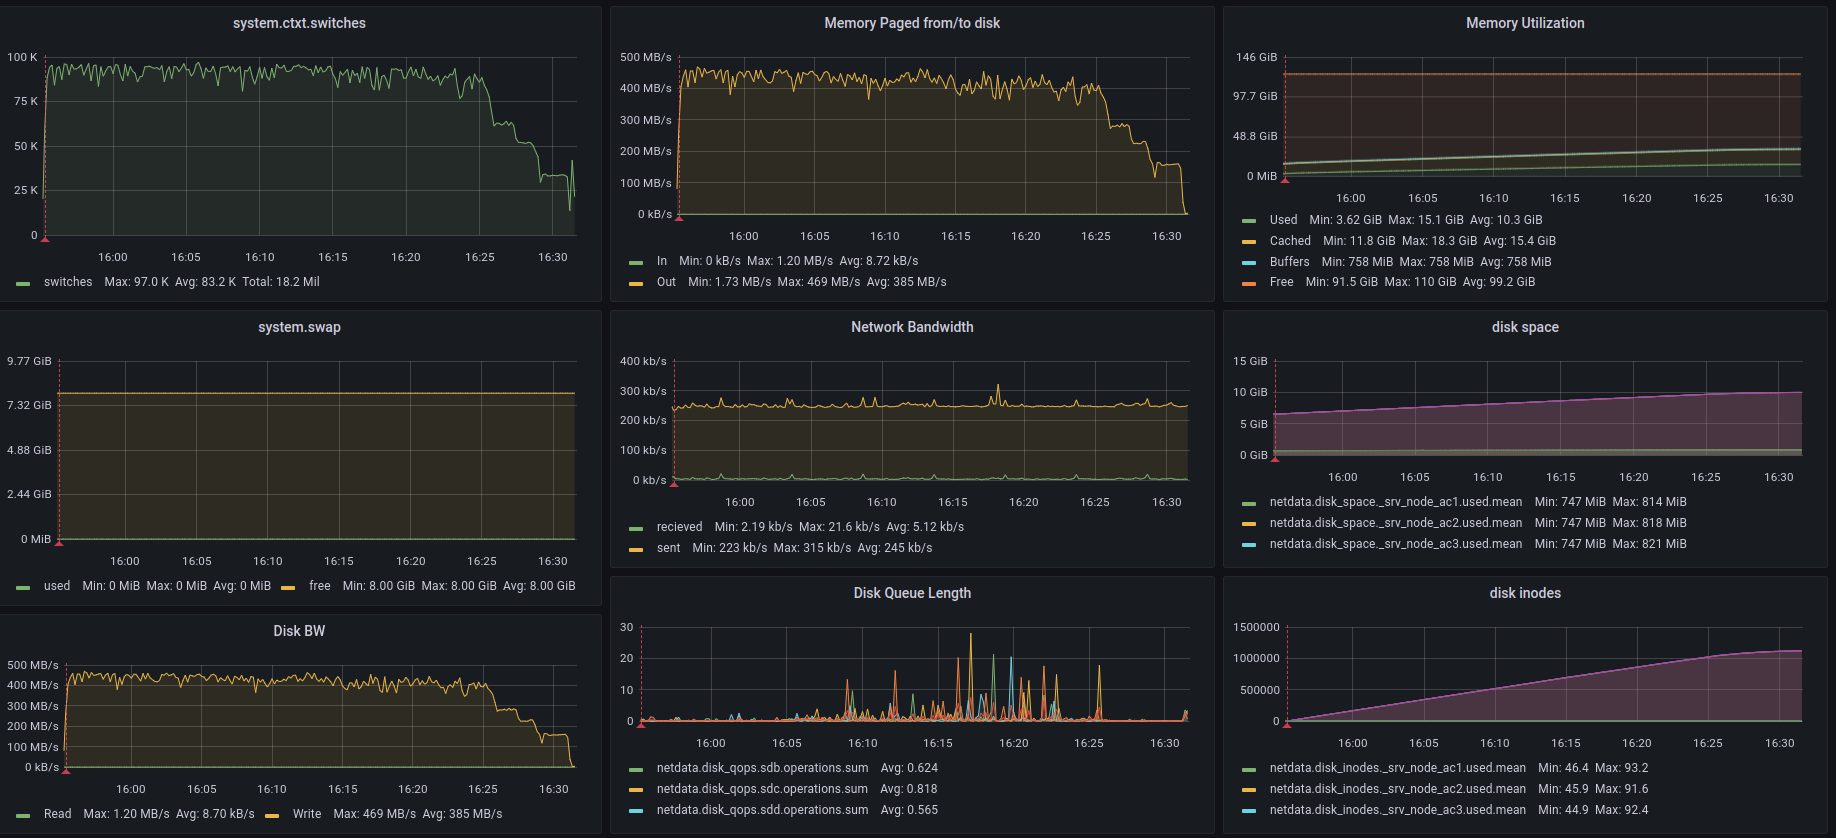Toggle the sent series in Network Bandwidth

[x=668, y=548]
